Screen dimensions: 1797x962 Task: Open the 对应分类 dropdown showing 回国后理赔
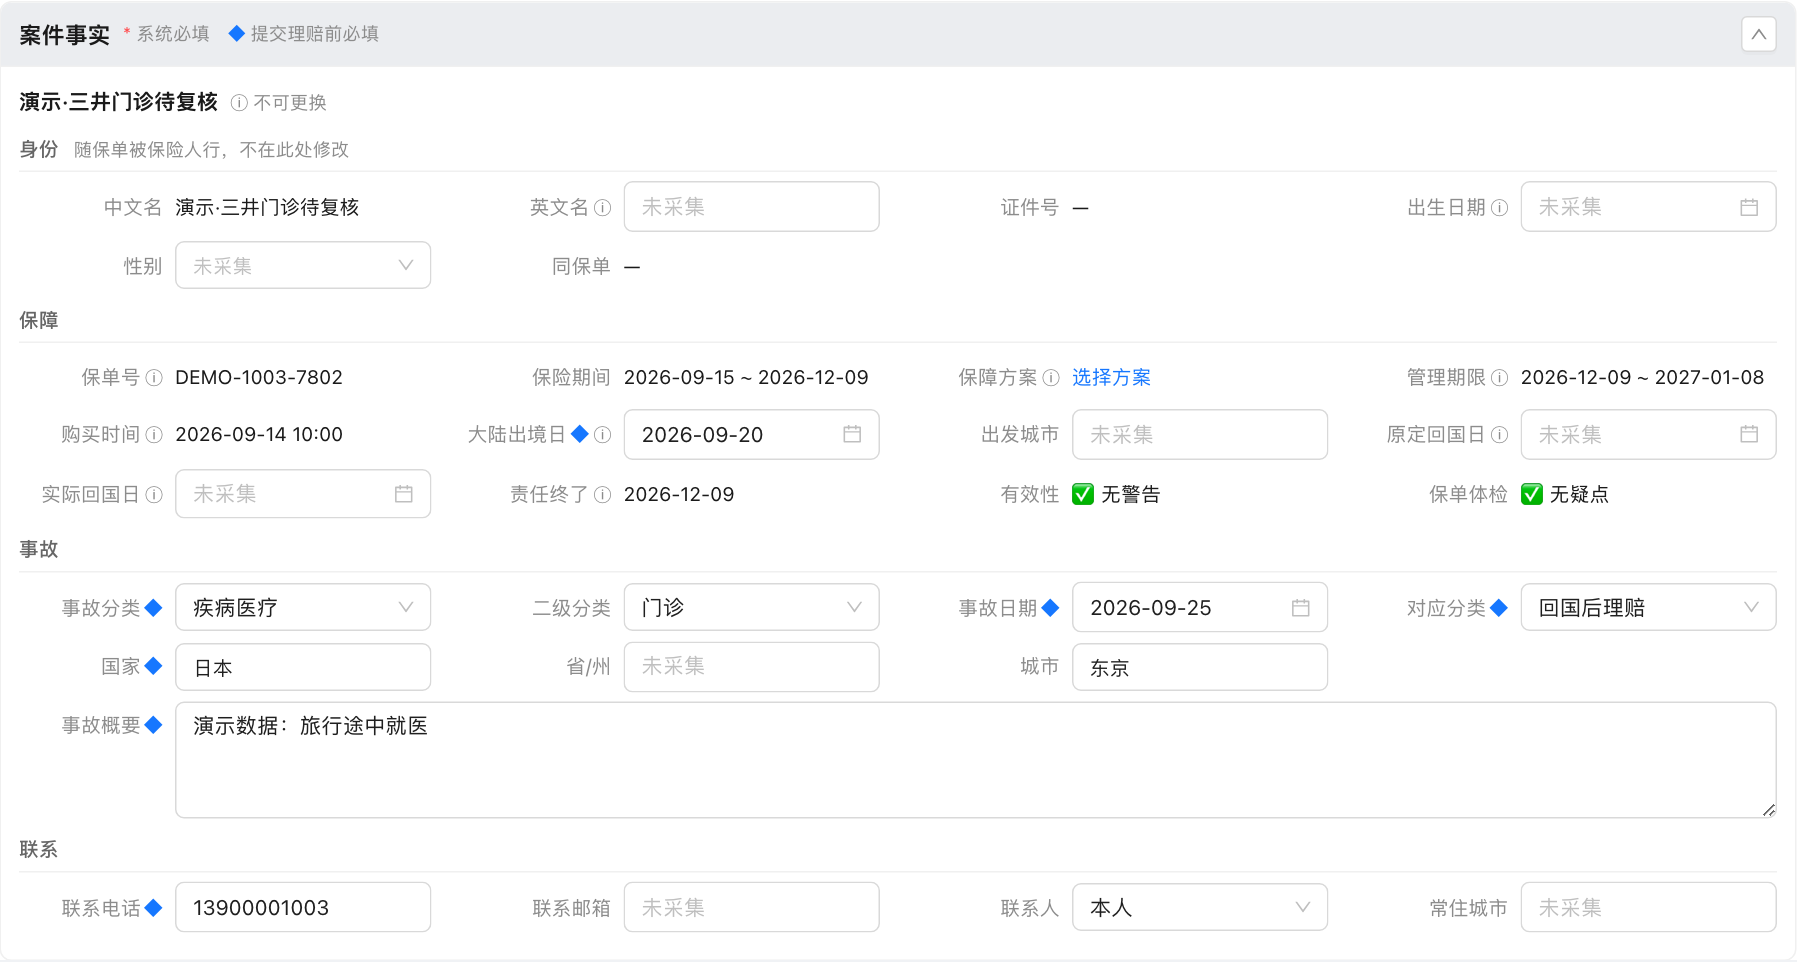[x=1648, y=607]
